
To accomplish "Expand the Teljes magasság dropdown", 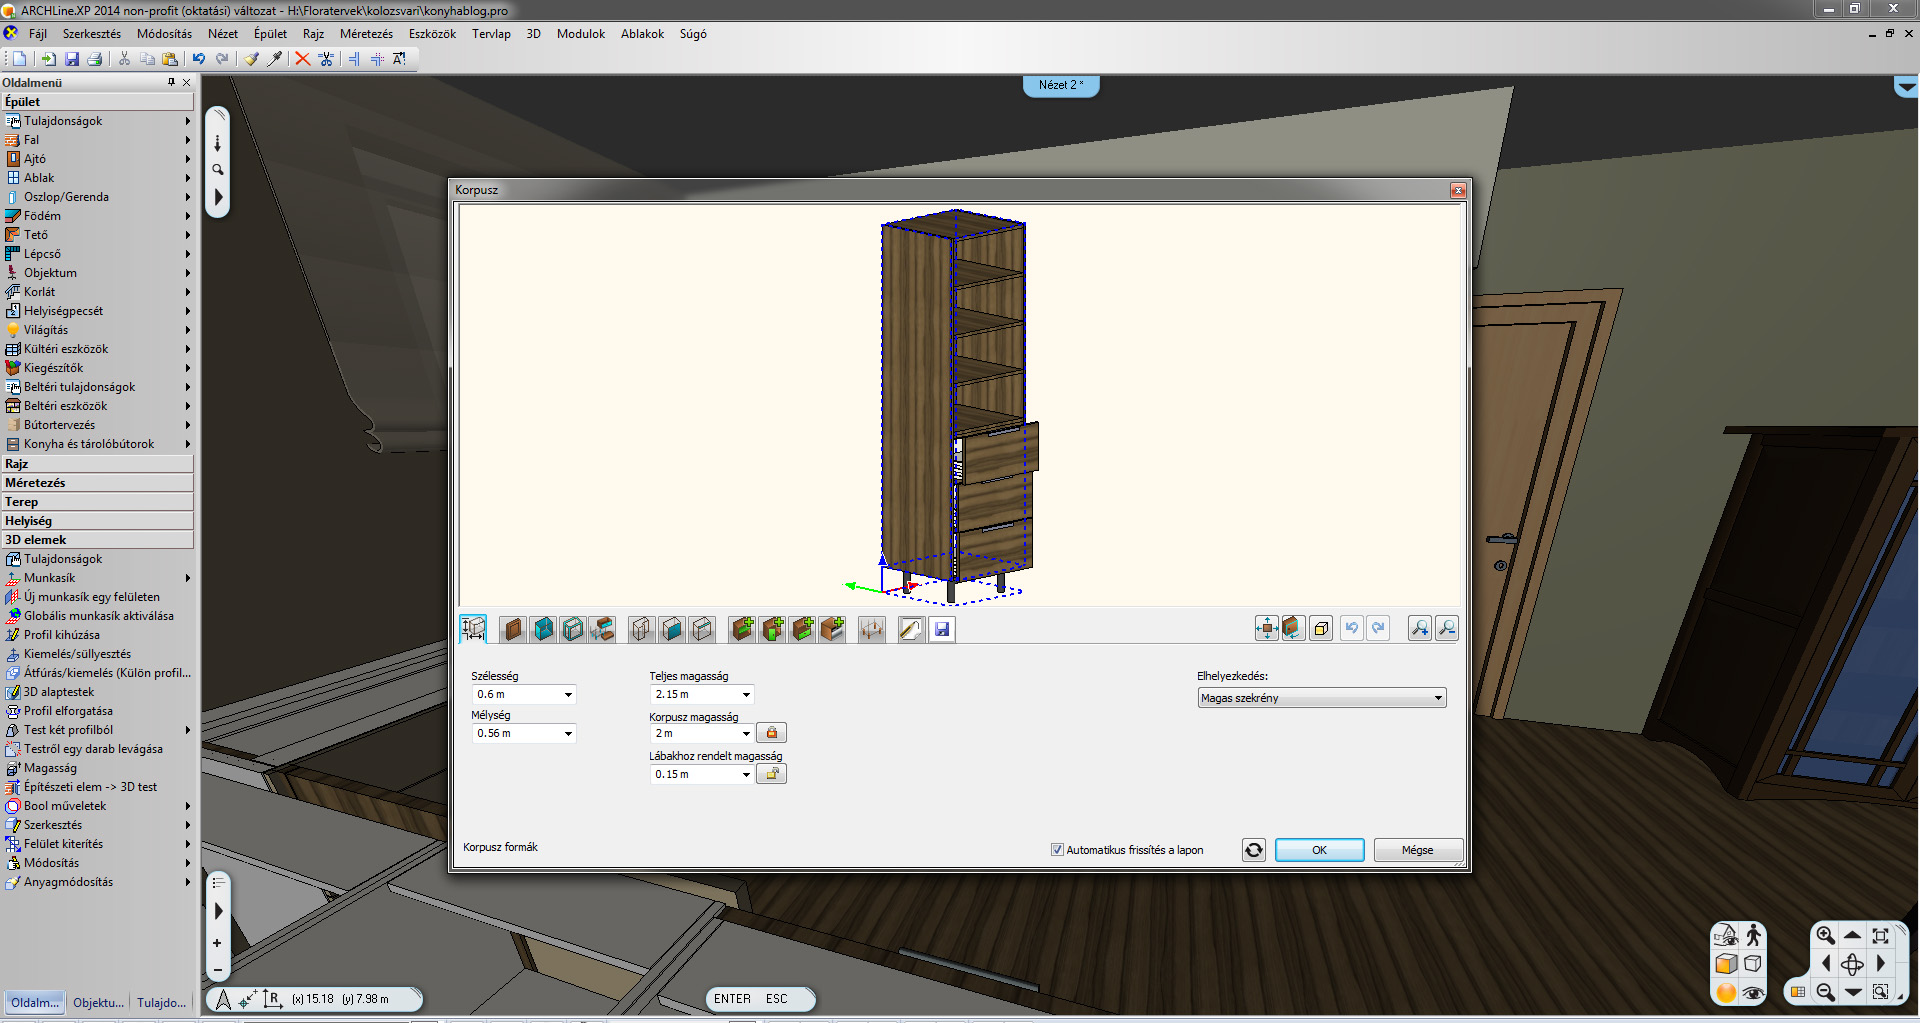I will 746,695.
